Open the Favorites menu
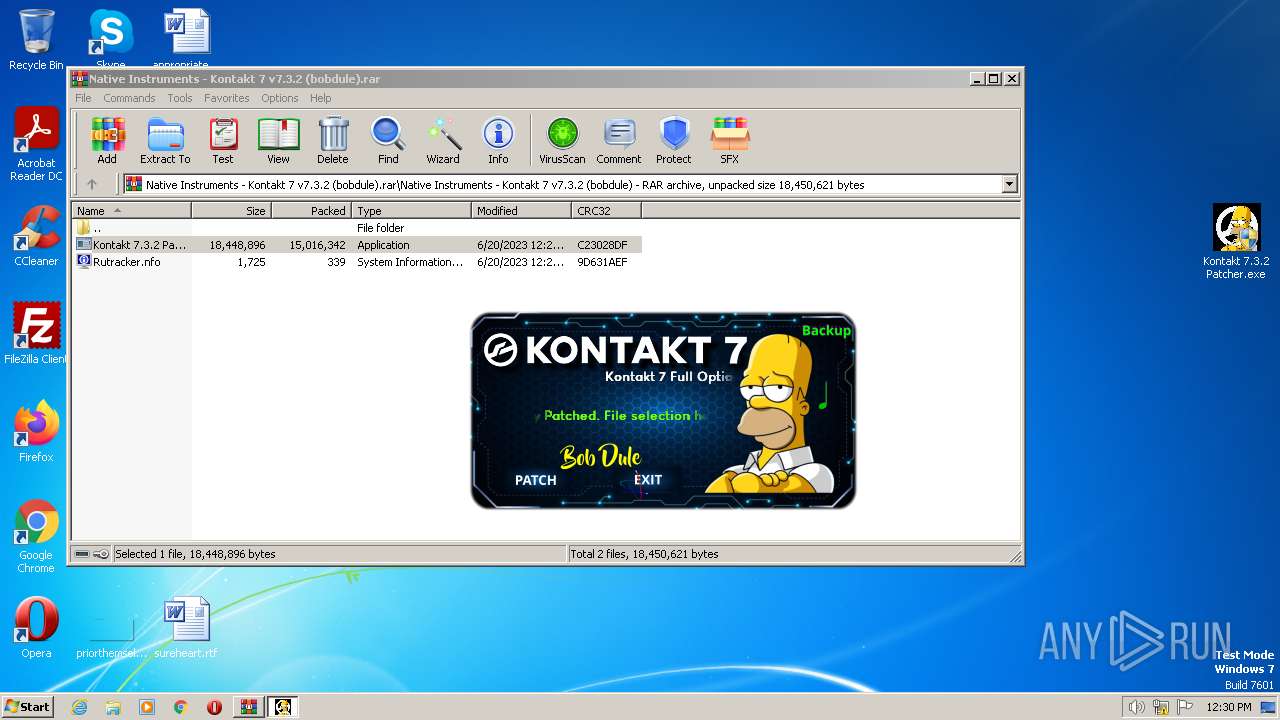Image resolution: width=1280 pixels, height=720 pixels. click(227, 98)
